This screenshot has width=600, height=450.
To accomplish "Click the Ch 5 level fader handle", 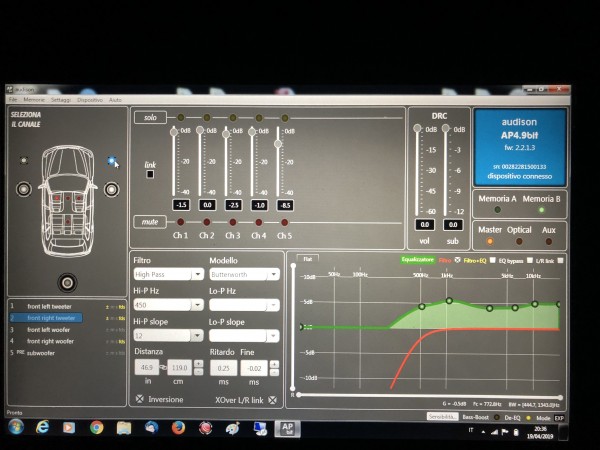I will click(x=278, y=144).
